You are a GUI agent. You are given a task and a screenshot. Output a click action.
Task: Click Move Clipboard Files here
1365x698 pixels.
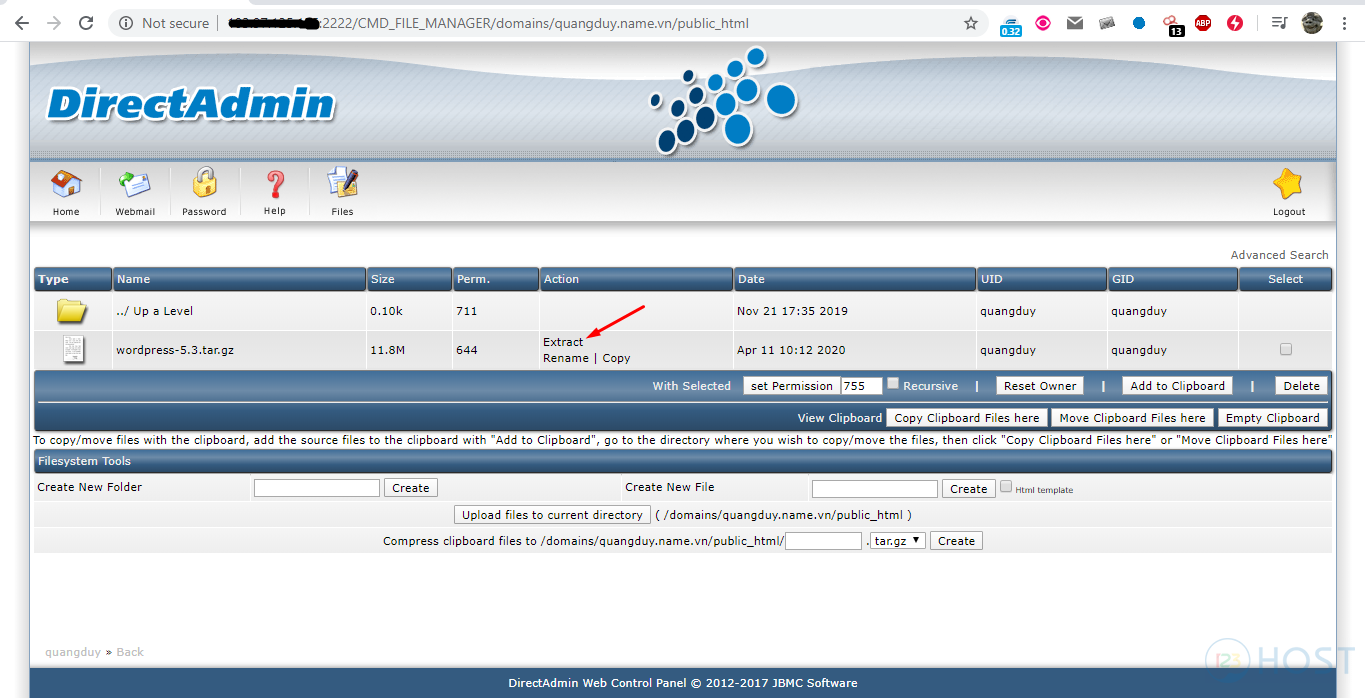coord(1132,418)
